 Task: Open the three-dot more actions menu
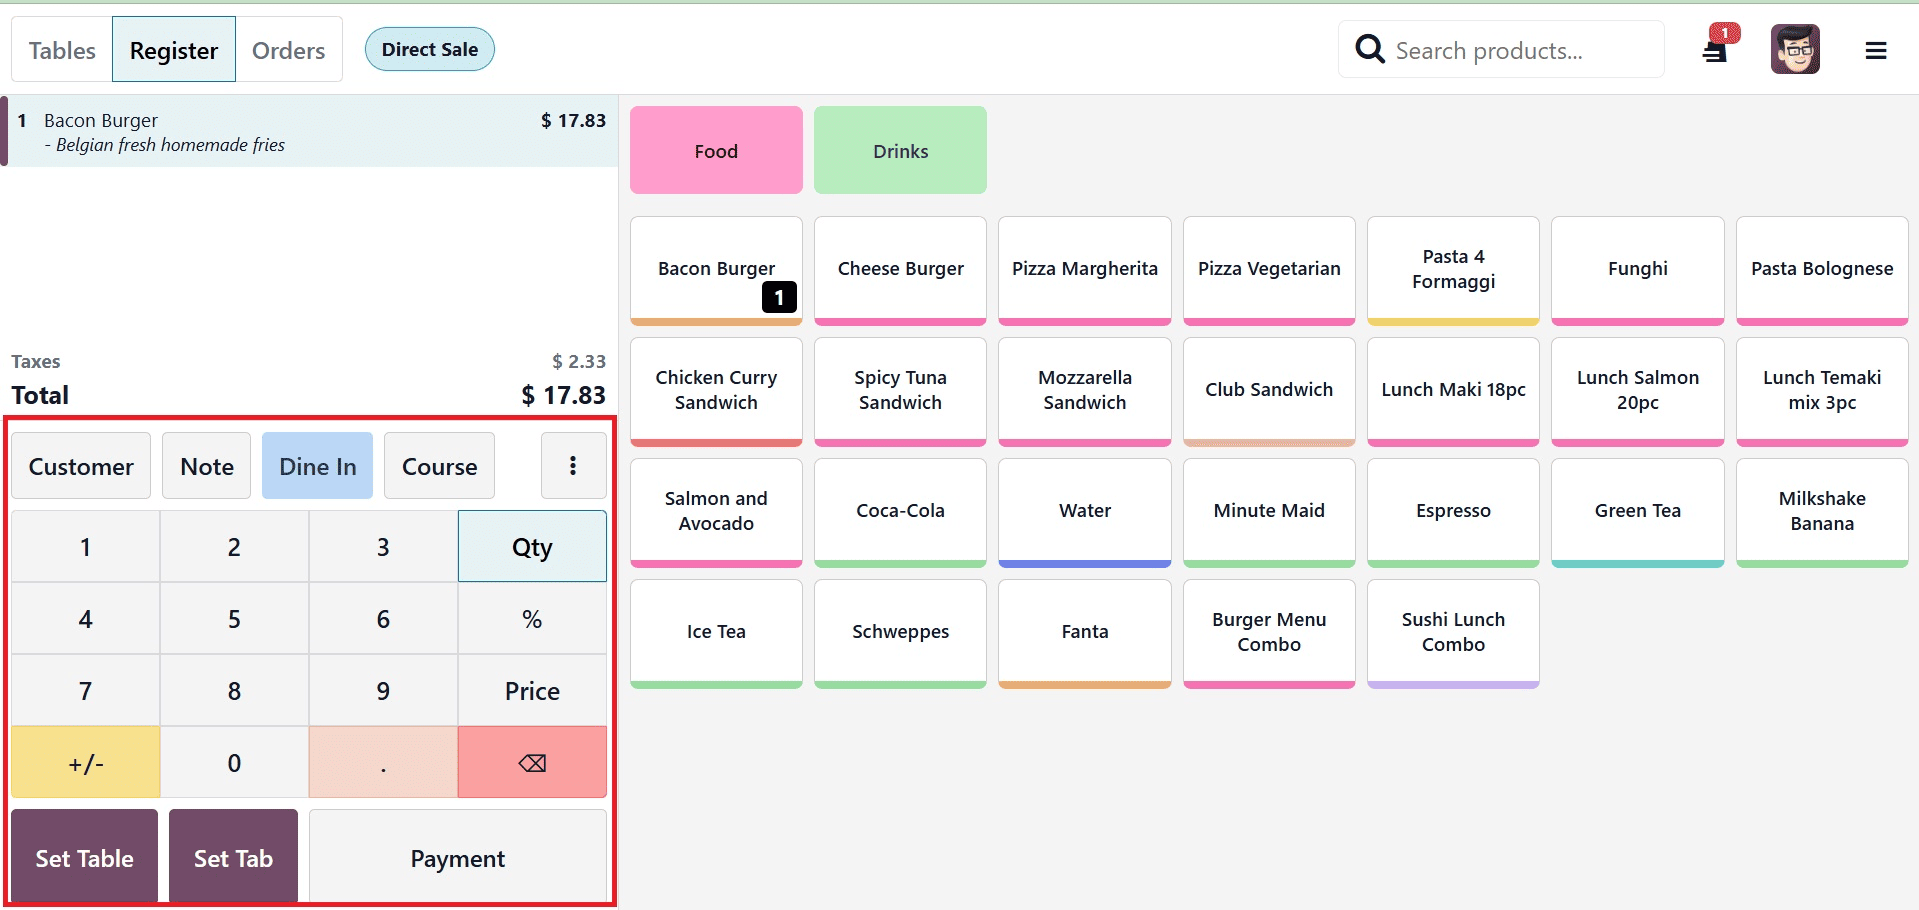coord(573,465)
